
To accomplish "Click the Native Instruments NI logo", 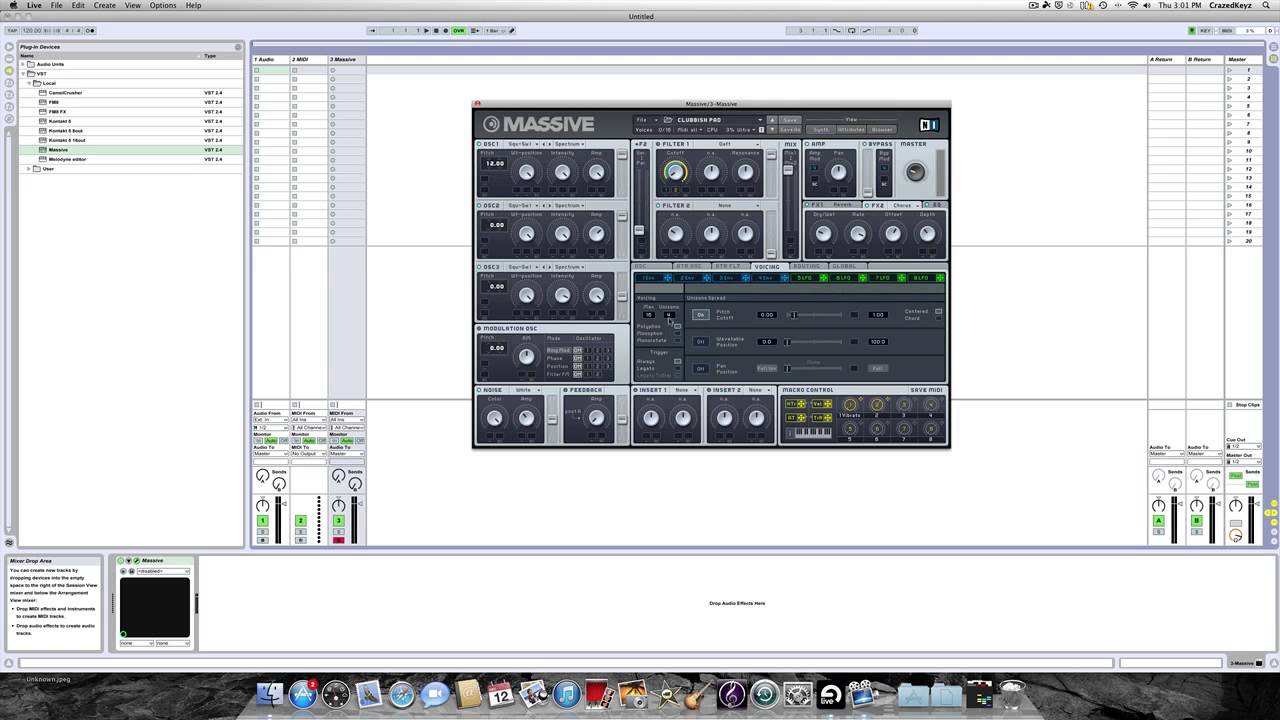I will pyautogui.click(x=929, y=125).
